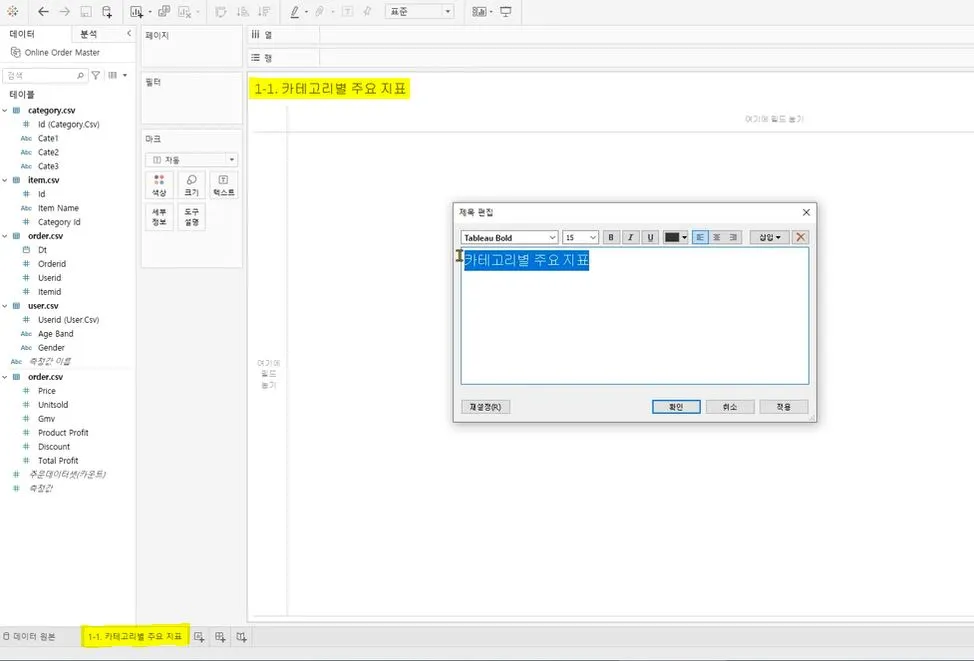Select the Gmv measure field
This screenshot has width=974, height=661.
point(46,419)
